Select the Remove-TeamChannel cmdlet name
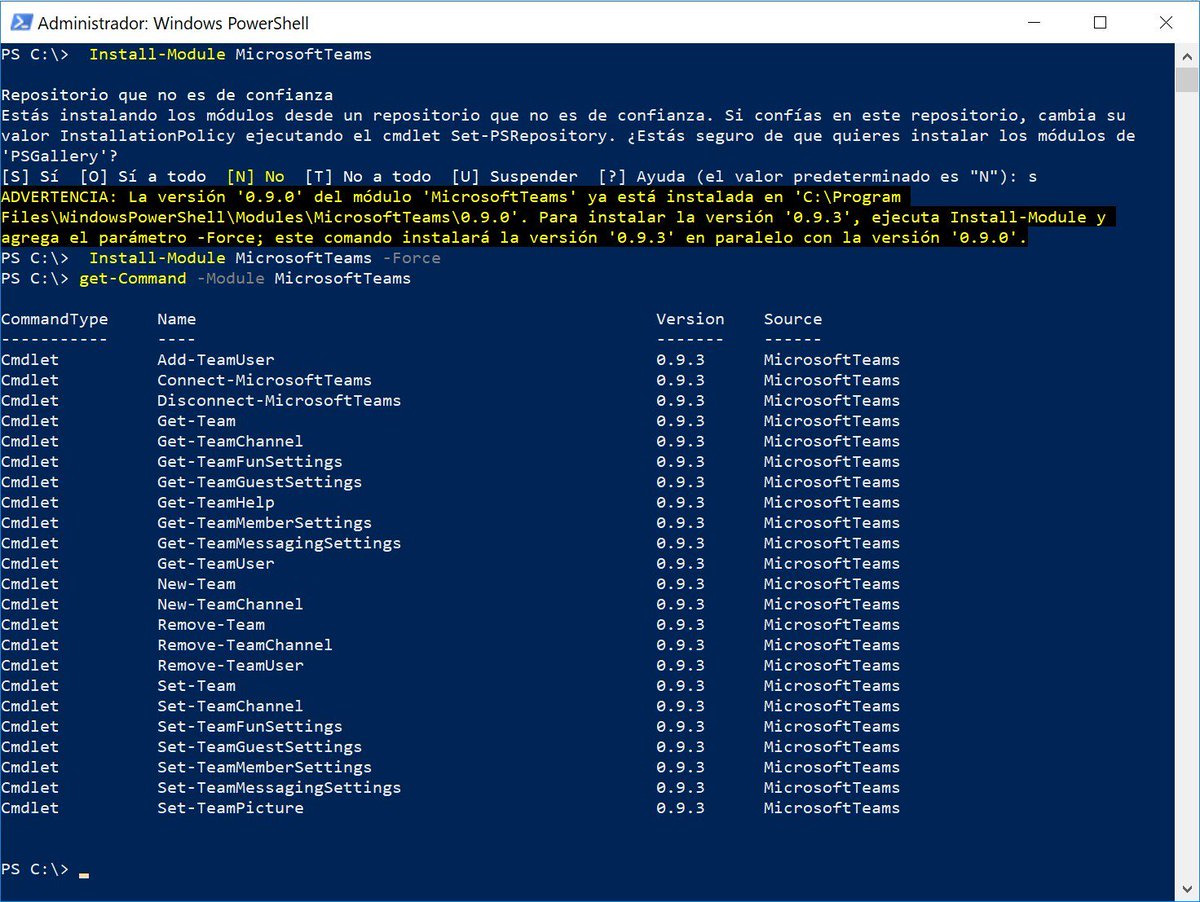The height and width of the screenshot is (902, 1200). (x=245, y=645)
